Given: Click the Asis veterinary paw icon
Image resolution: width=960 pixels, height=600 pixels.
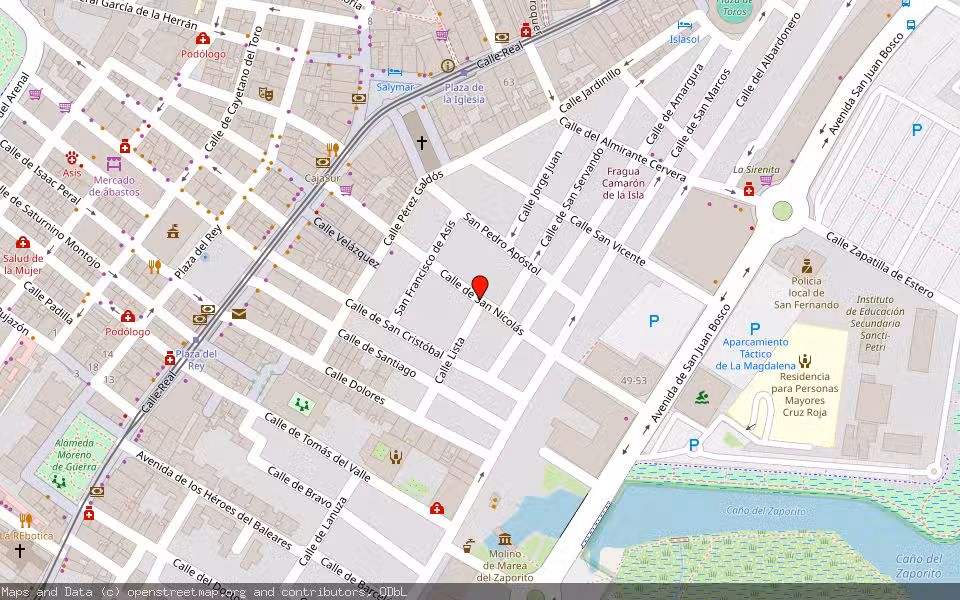Looking at the screenshot, I should tap(72, 158).
